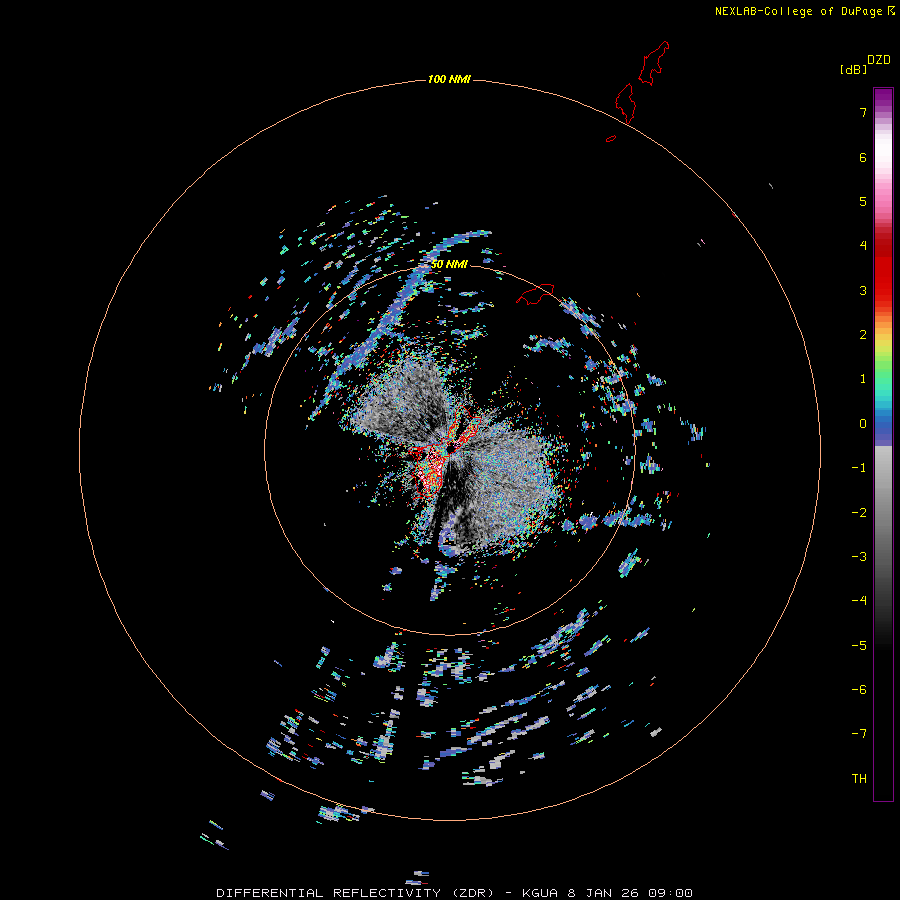The image size is (900, 900).
Task: Click the 6 value on the color scale
Action: [863, 157]
